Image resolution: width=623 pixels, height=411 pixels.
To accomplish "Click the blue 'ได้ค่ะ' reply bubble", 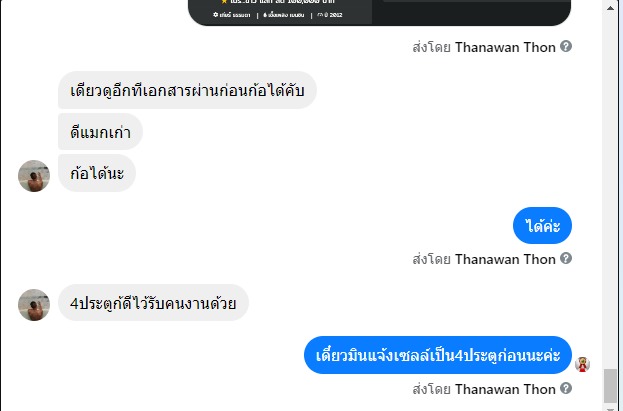I will 542,225.
